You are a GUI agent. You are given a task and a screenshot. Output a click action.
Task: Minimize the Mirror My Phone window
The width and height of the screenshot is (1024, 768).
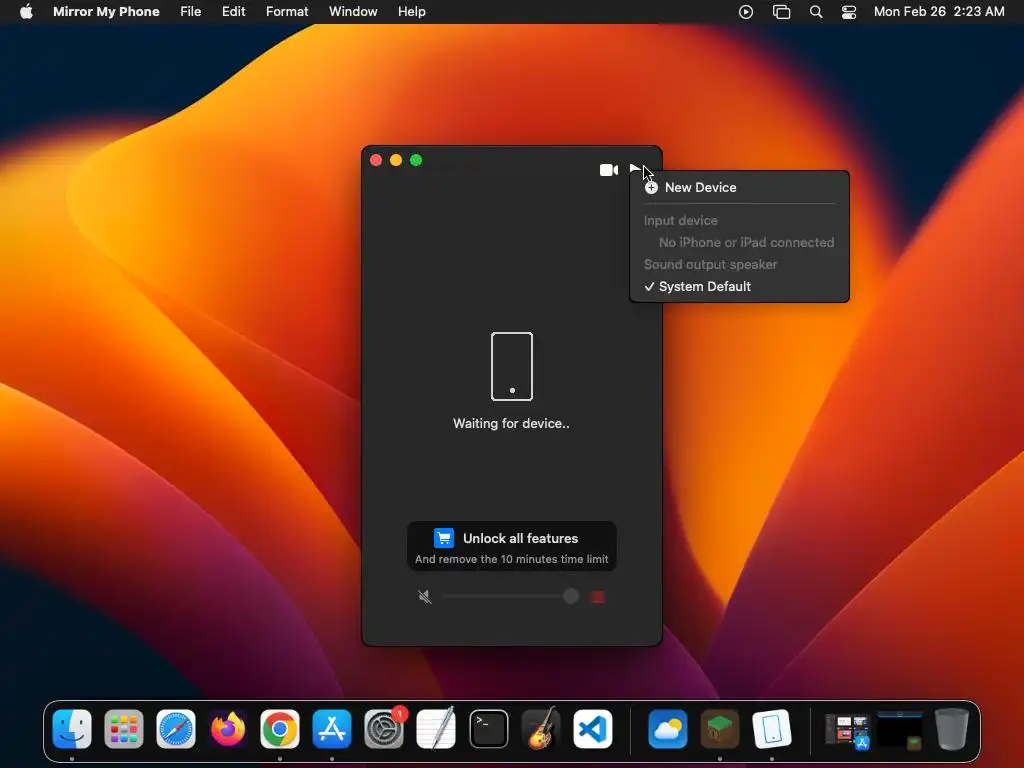tap(396, 160)
